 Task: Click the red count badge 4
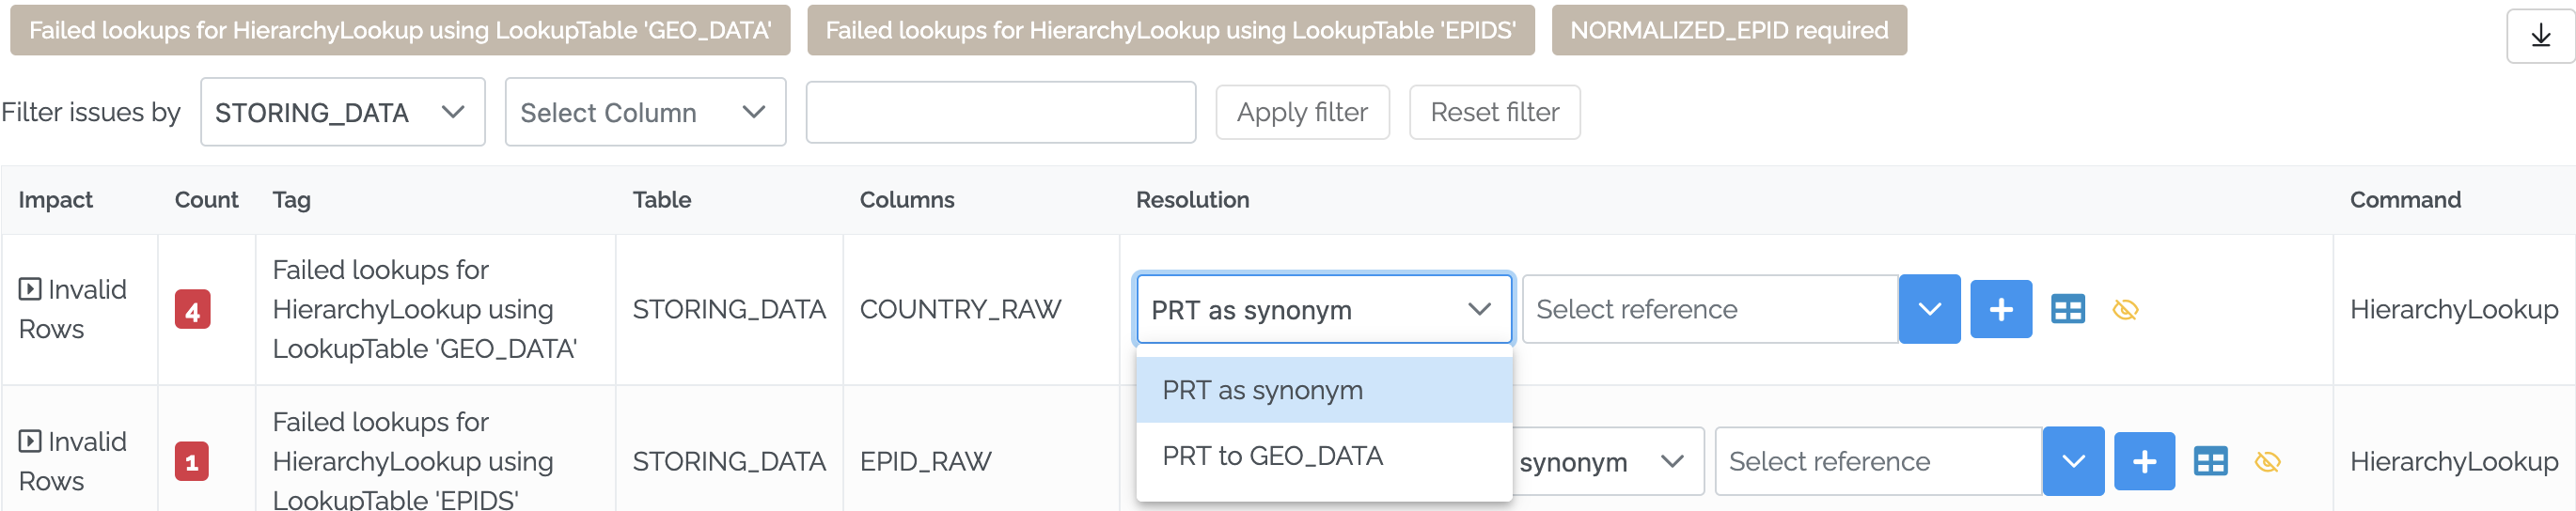(x=192, y=310)
